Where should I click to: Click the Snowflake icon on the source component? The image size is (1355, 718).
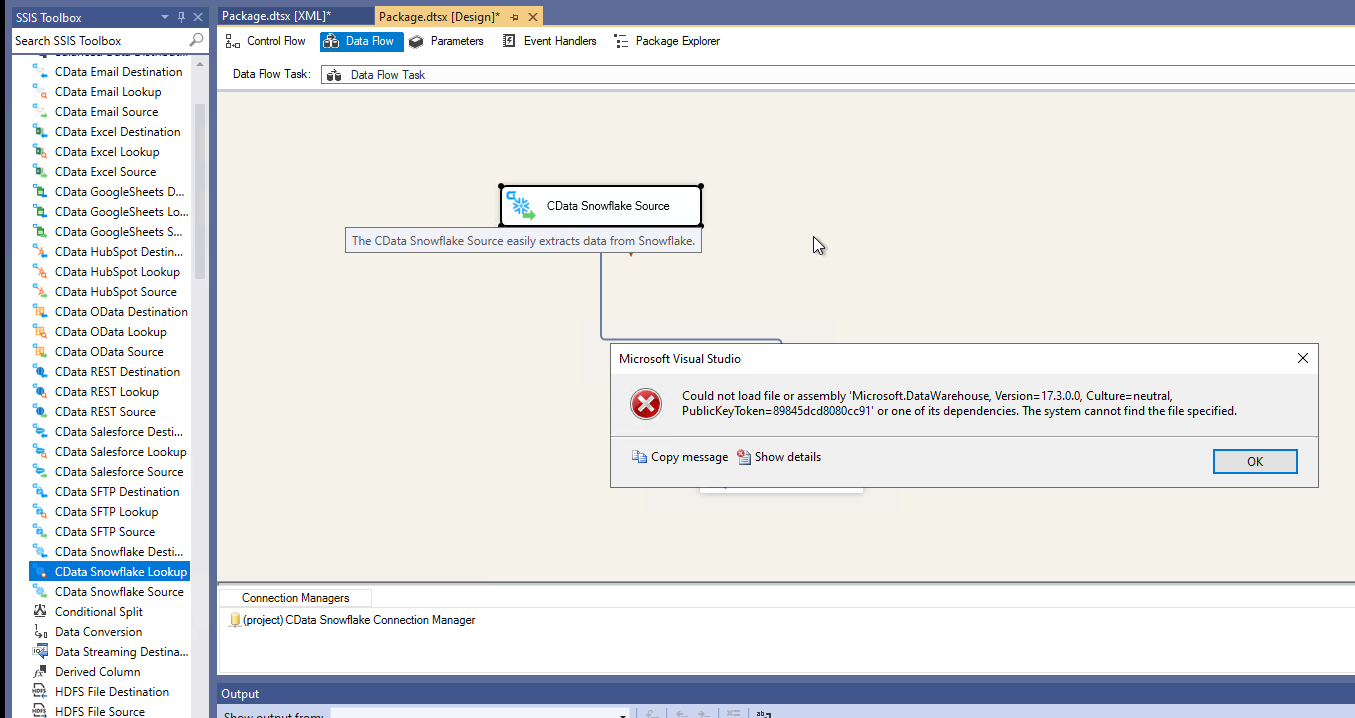coord(521,206)
